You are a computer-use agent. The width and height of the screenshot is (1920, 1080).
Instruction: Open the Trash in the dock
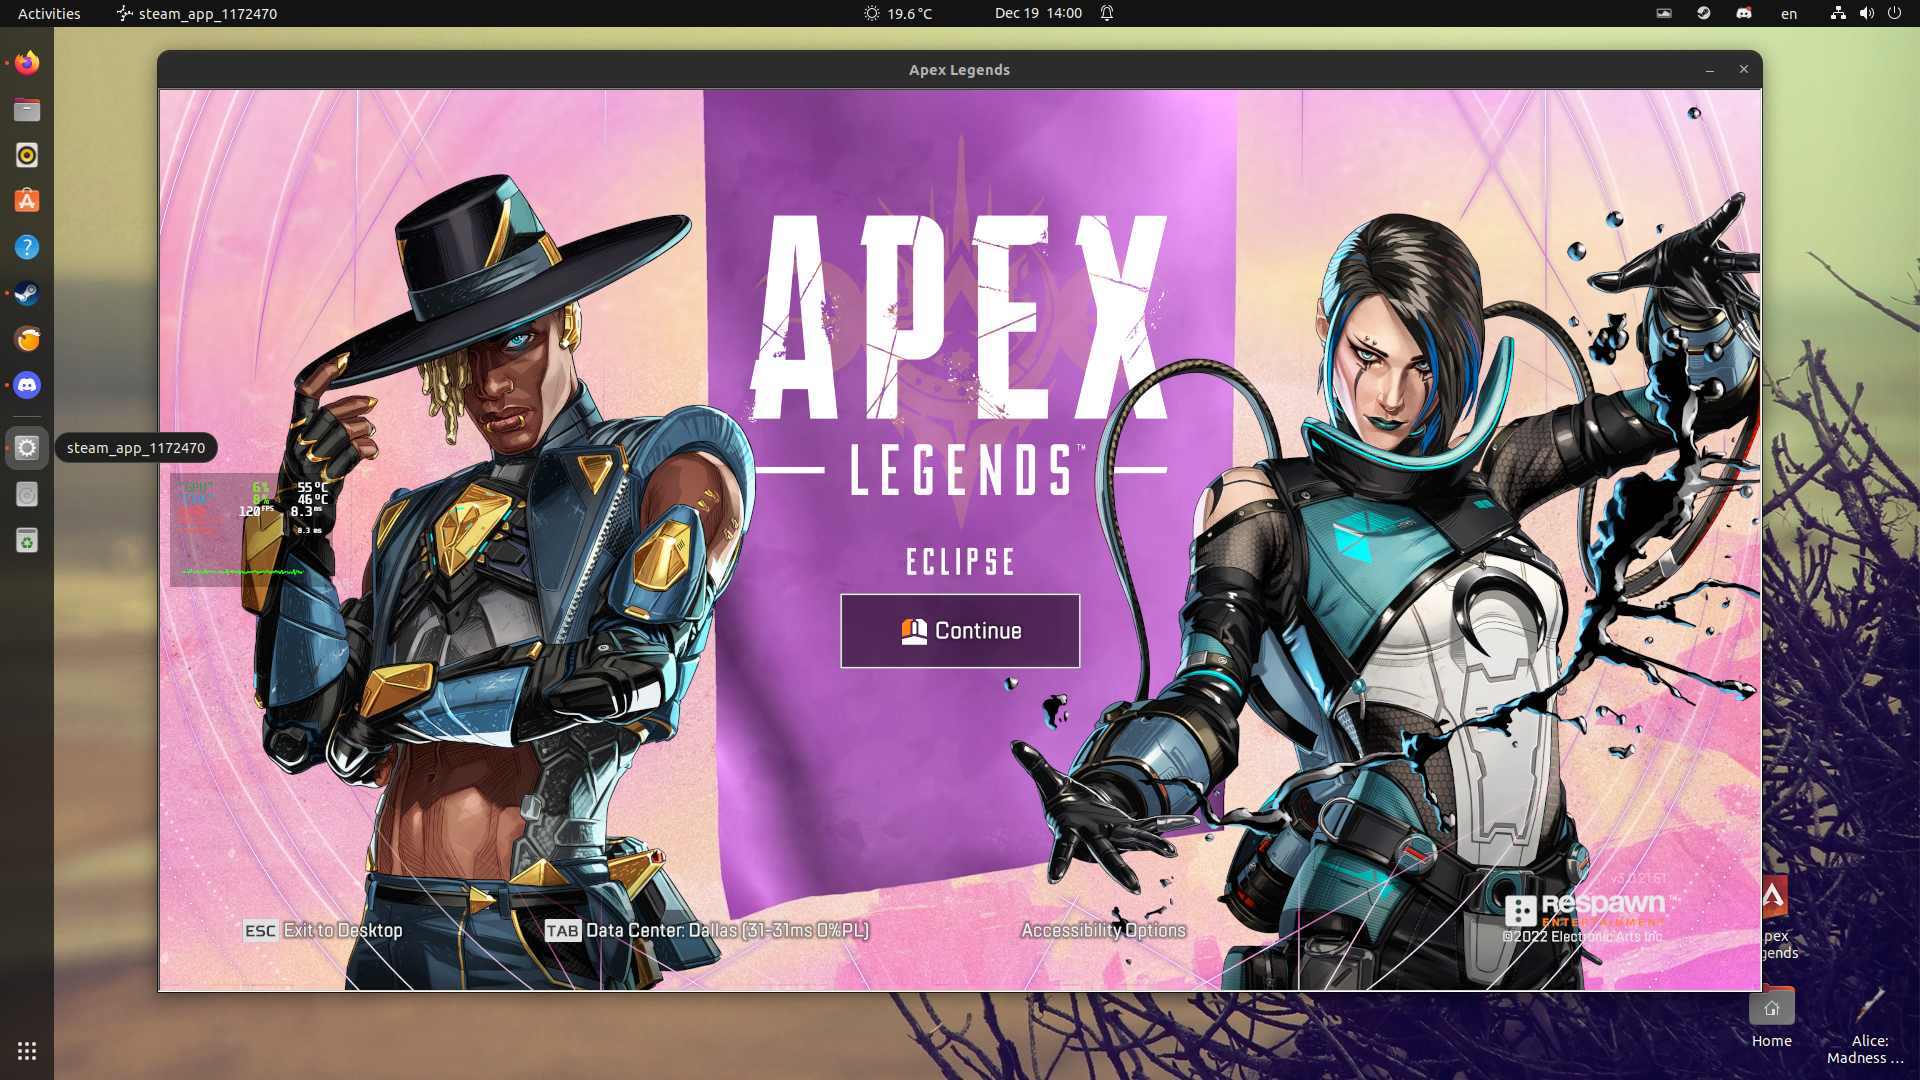click(27, 541)
